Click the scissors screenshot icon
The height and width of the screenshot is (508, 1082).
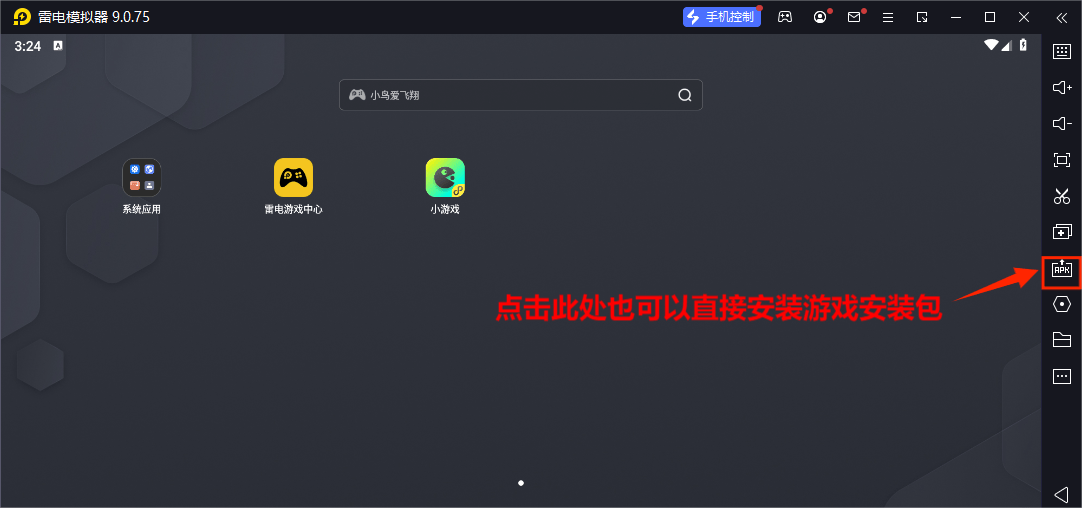click(1062, 196)
